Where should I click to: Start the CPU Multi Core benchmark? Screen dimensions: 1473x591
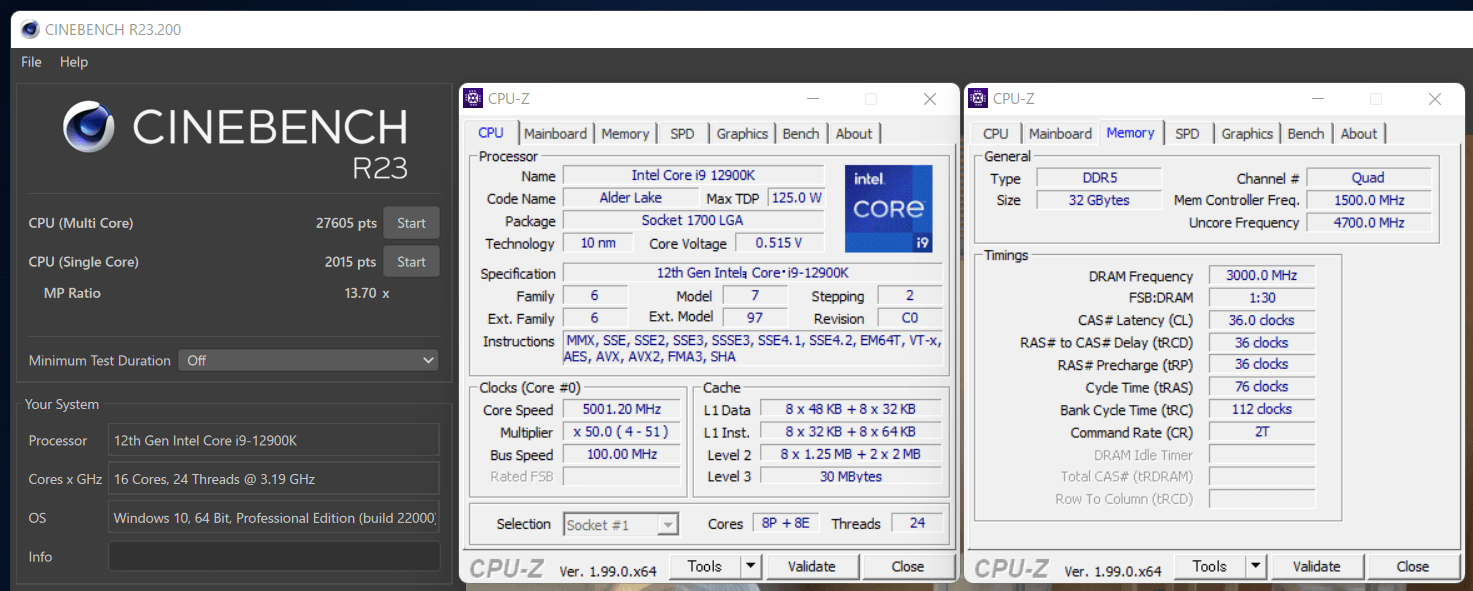411,223
